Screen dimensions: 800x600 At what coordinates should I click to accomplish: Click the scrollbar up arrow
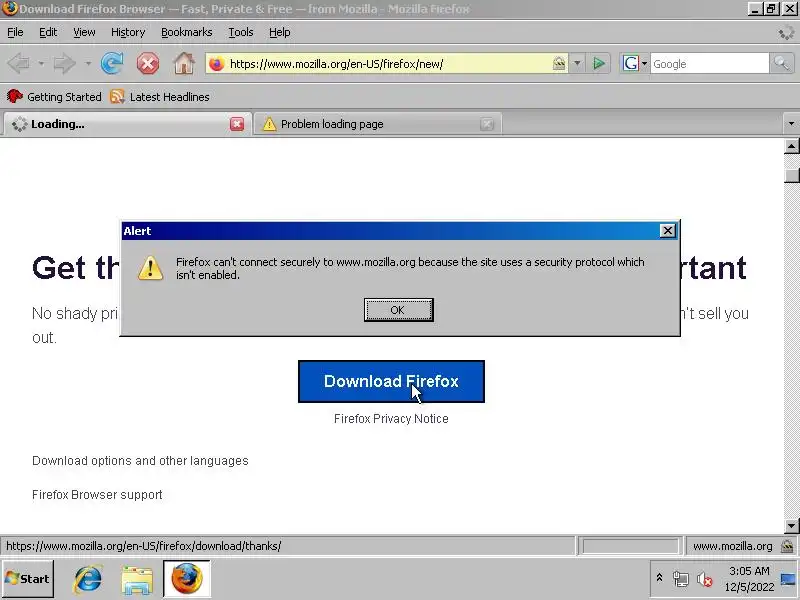click(x=791, y=146)
